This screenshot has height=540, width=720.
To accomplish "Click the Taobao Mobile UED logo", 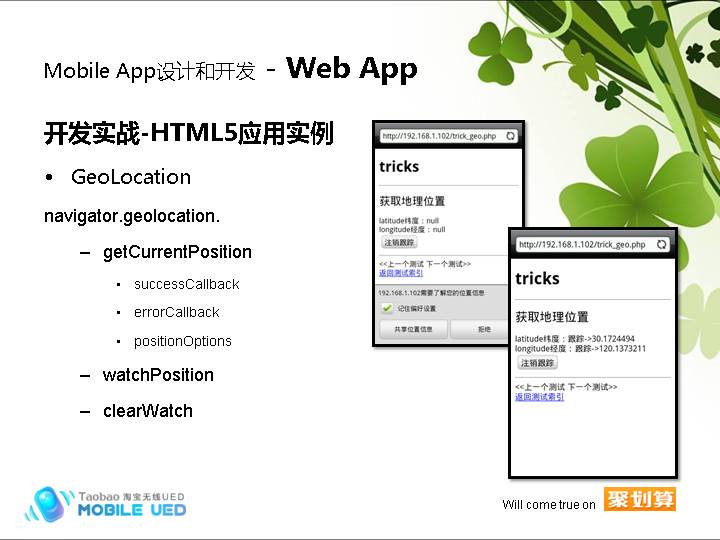I will tap(106, 503).
